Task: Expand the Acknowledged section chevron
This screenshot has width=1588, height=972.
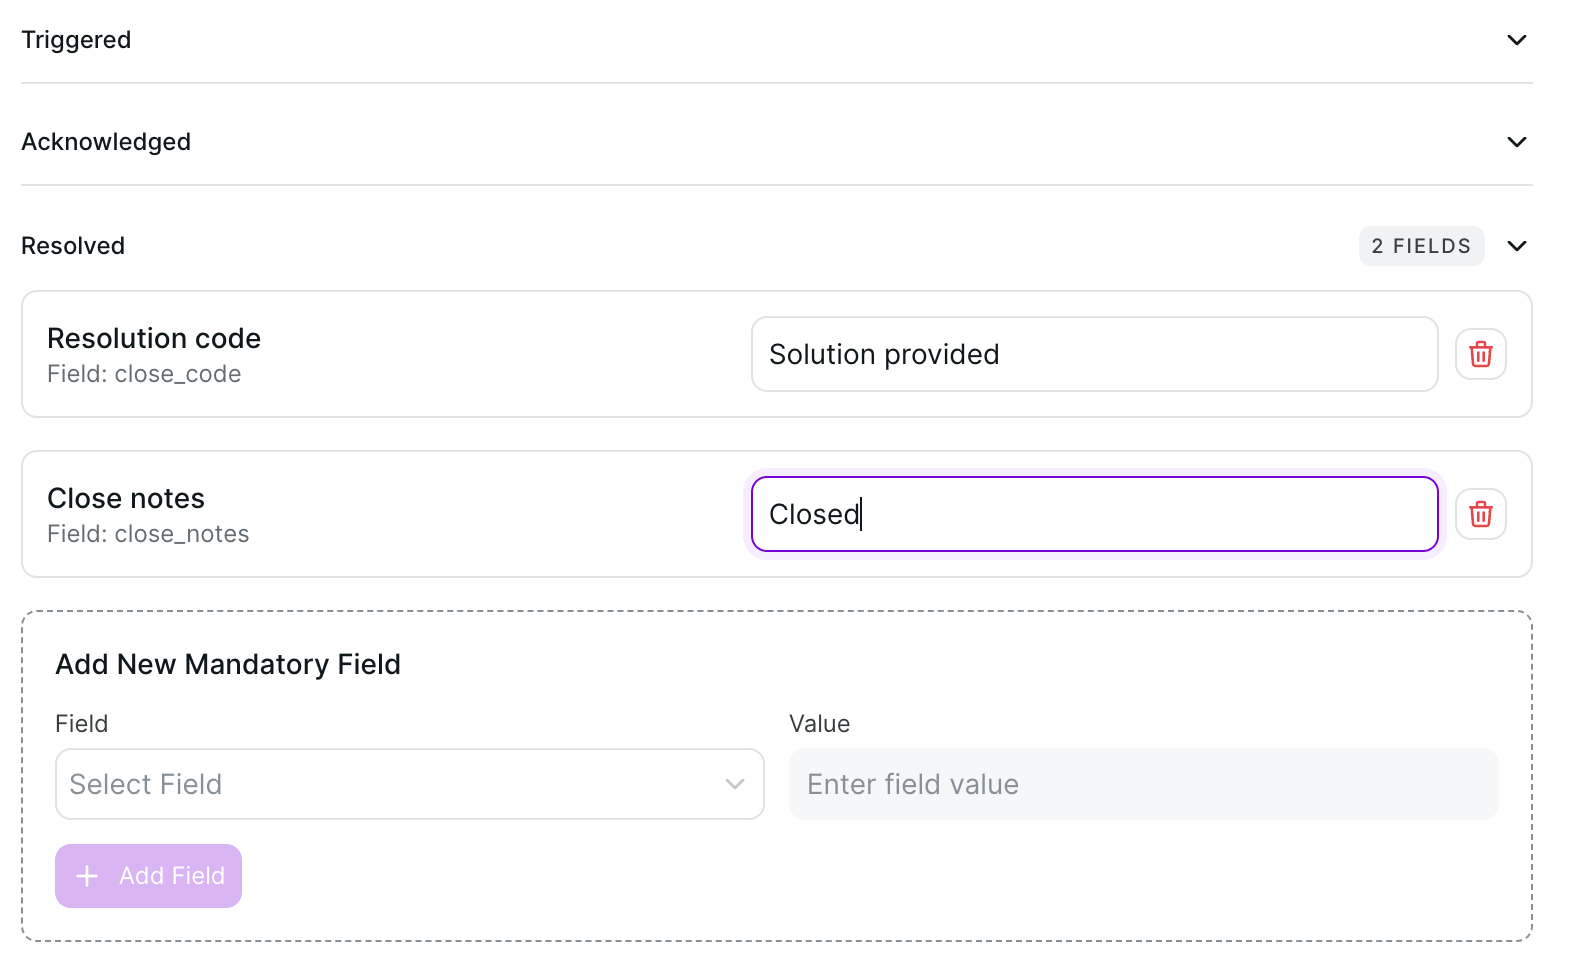Action: [1516, 142]
